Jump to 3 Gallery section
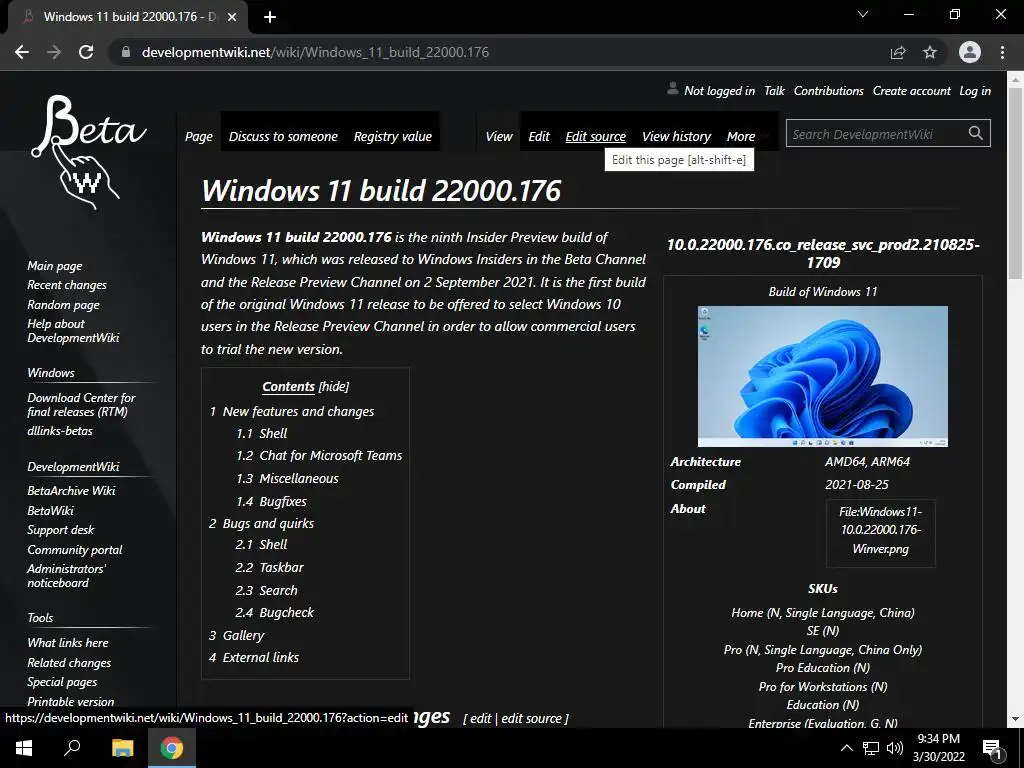1024x768 pixels. 236,635
